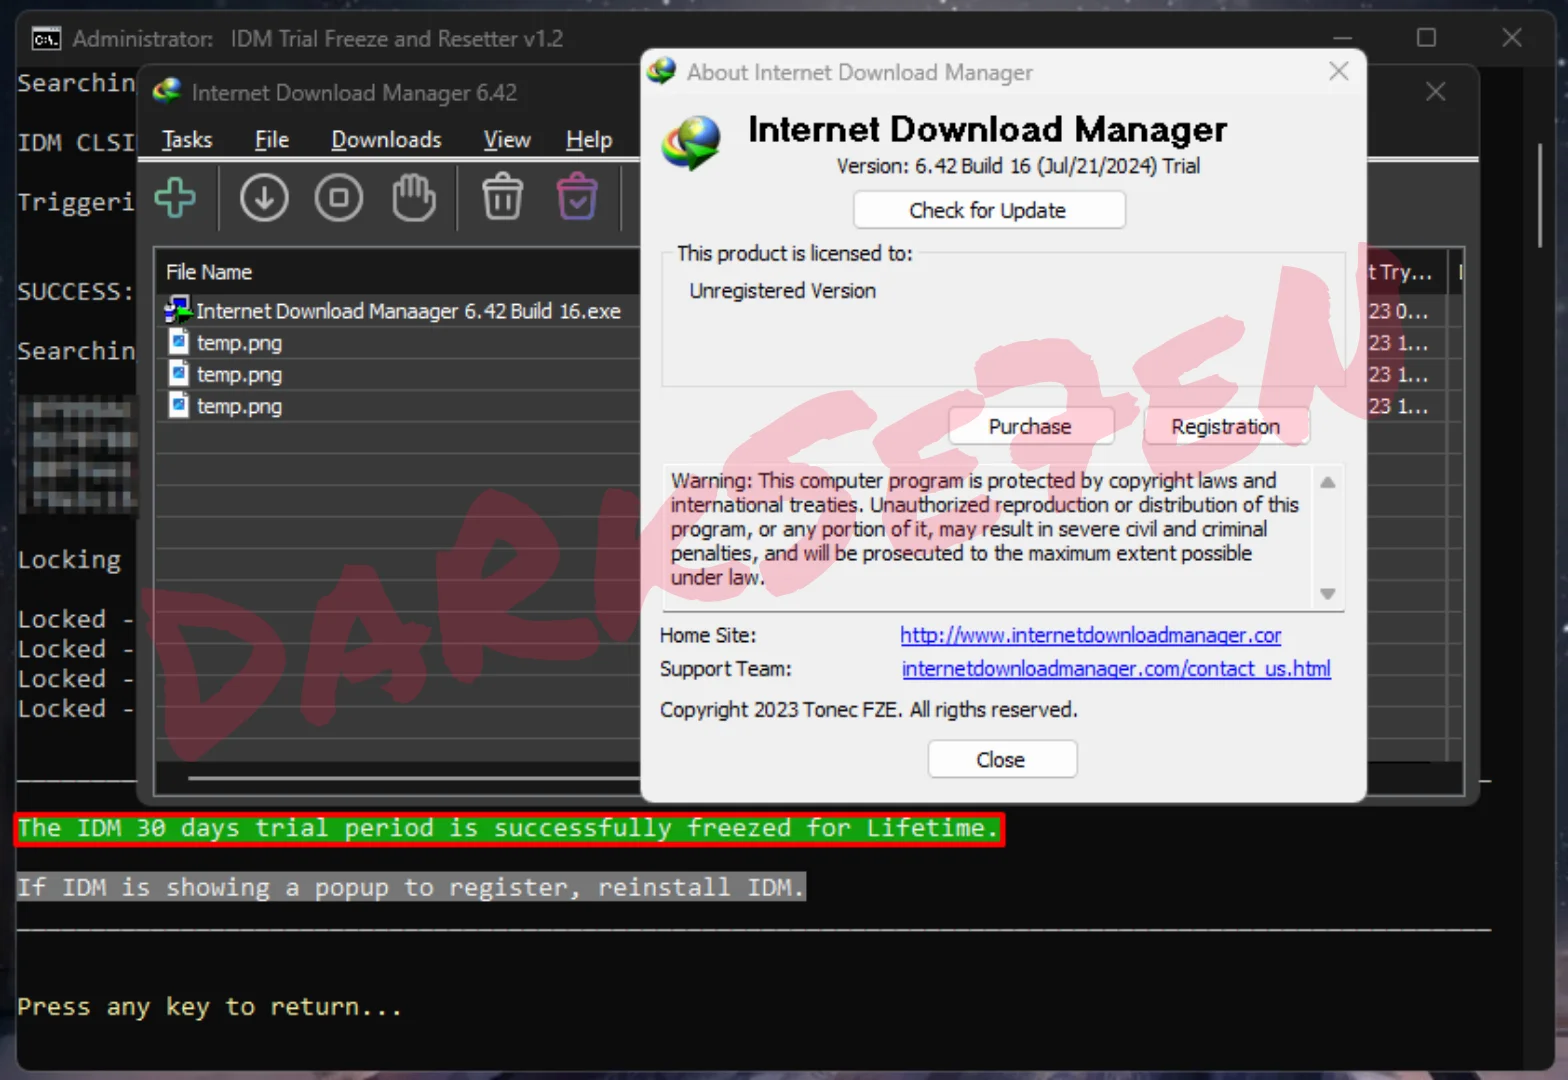The image size is (1568, 1080).
Task: Select the third temp.png file row
Action: [x=398, y=407]
